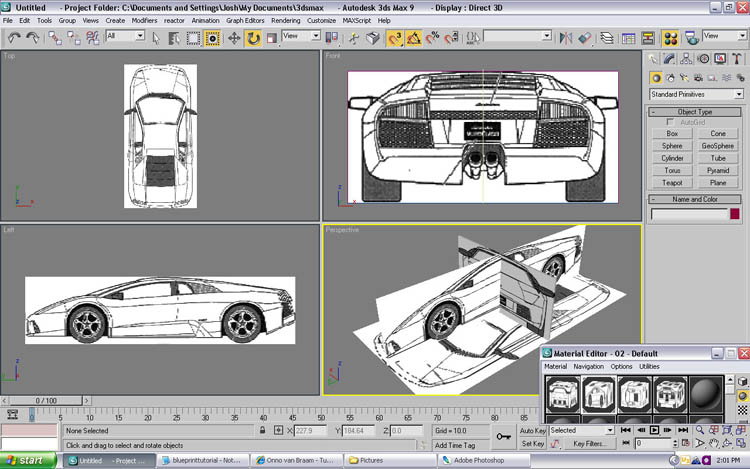
Task: Select the Rotate tool in the main toolbar
Action: point(253,37)
